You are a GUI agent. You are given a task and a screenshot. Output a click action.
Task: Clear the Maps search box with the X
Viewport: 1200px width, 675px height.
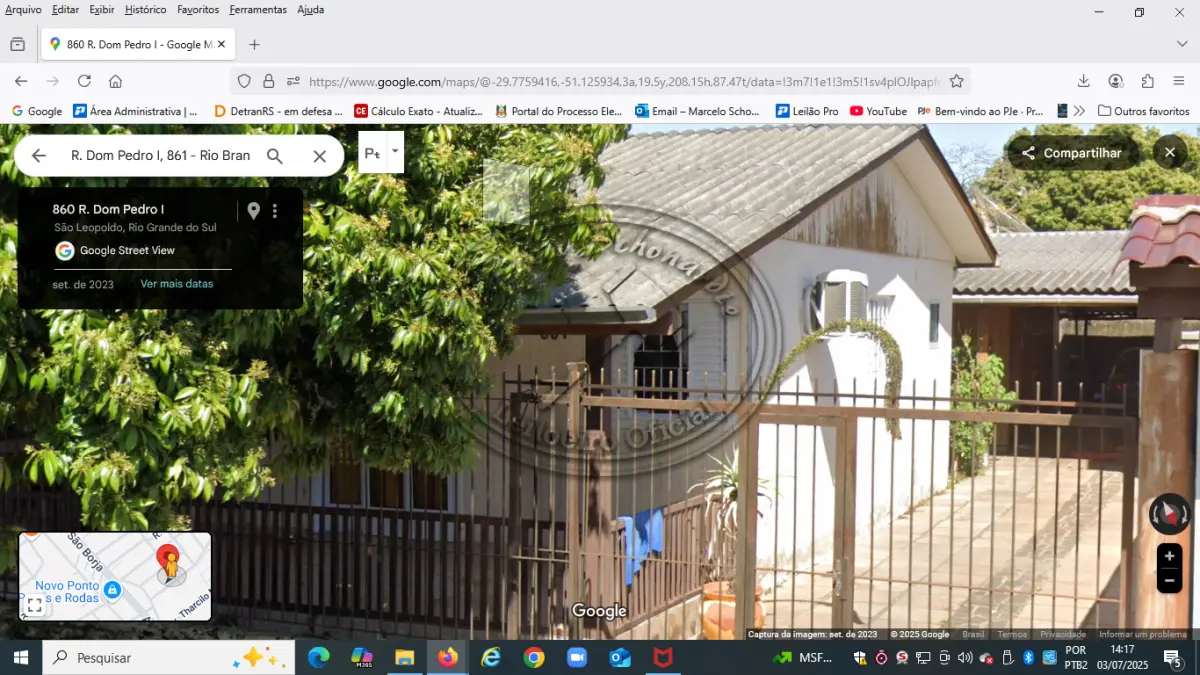point(320,156)
